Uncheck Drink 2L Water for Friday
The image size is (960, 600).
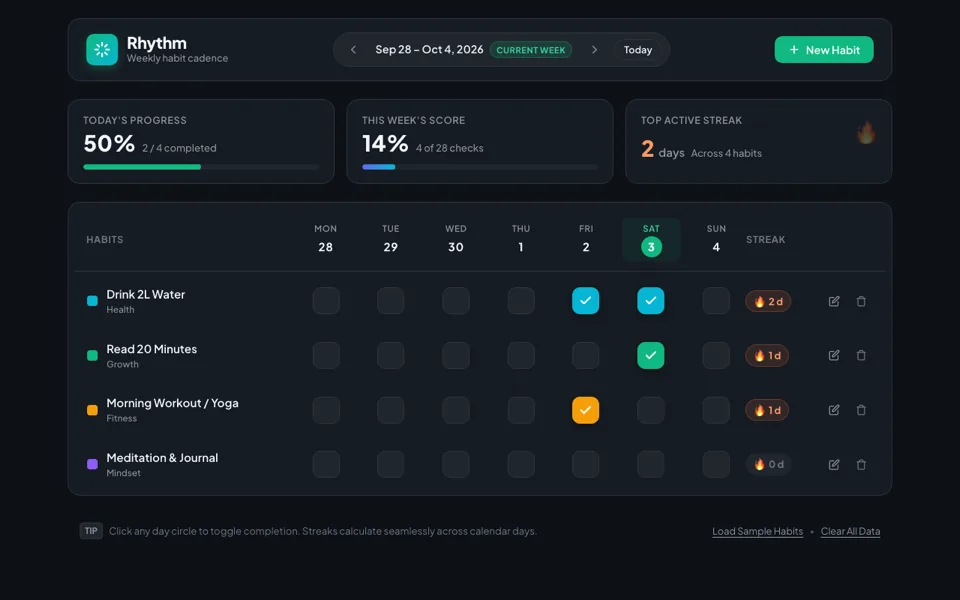(585, 301)
